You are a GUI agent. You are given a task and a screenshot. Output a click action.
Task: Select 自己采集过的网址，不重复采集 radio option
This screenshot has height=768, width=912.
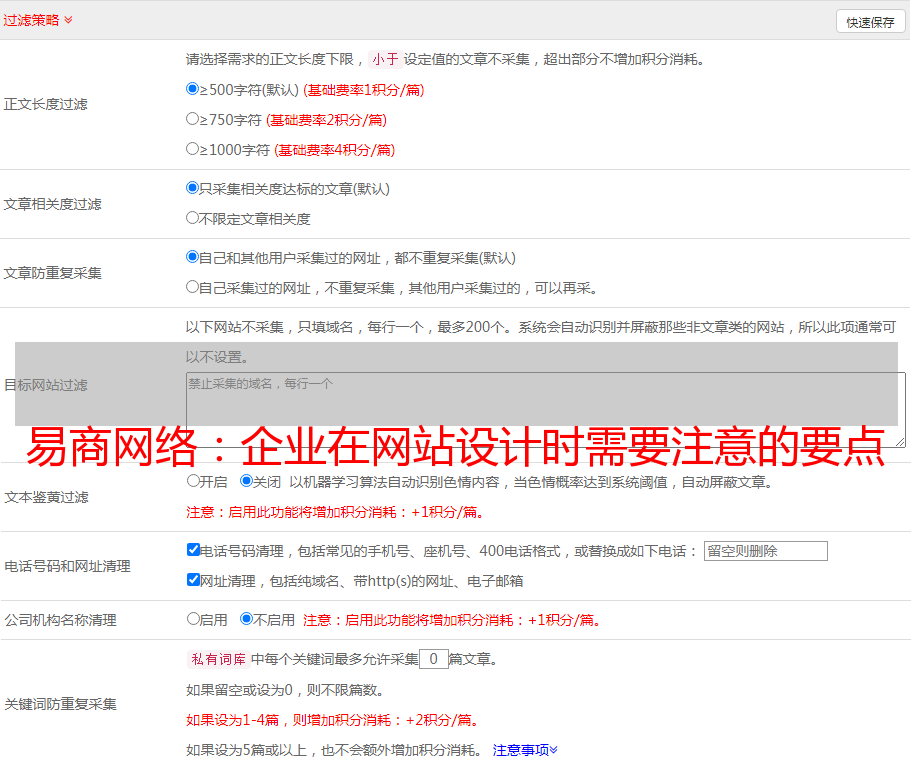[193, 286]
